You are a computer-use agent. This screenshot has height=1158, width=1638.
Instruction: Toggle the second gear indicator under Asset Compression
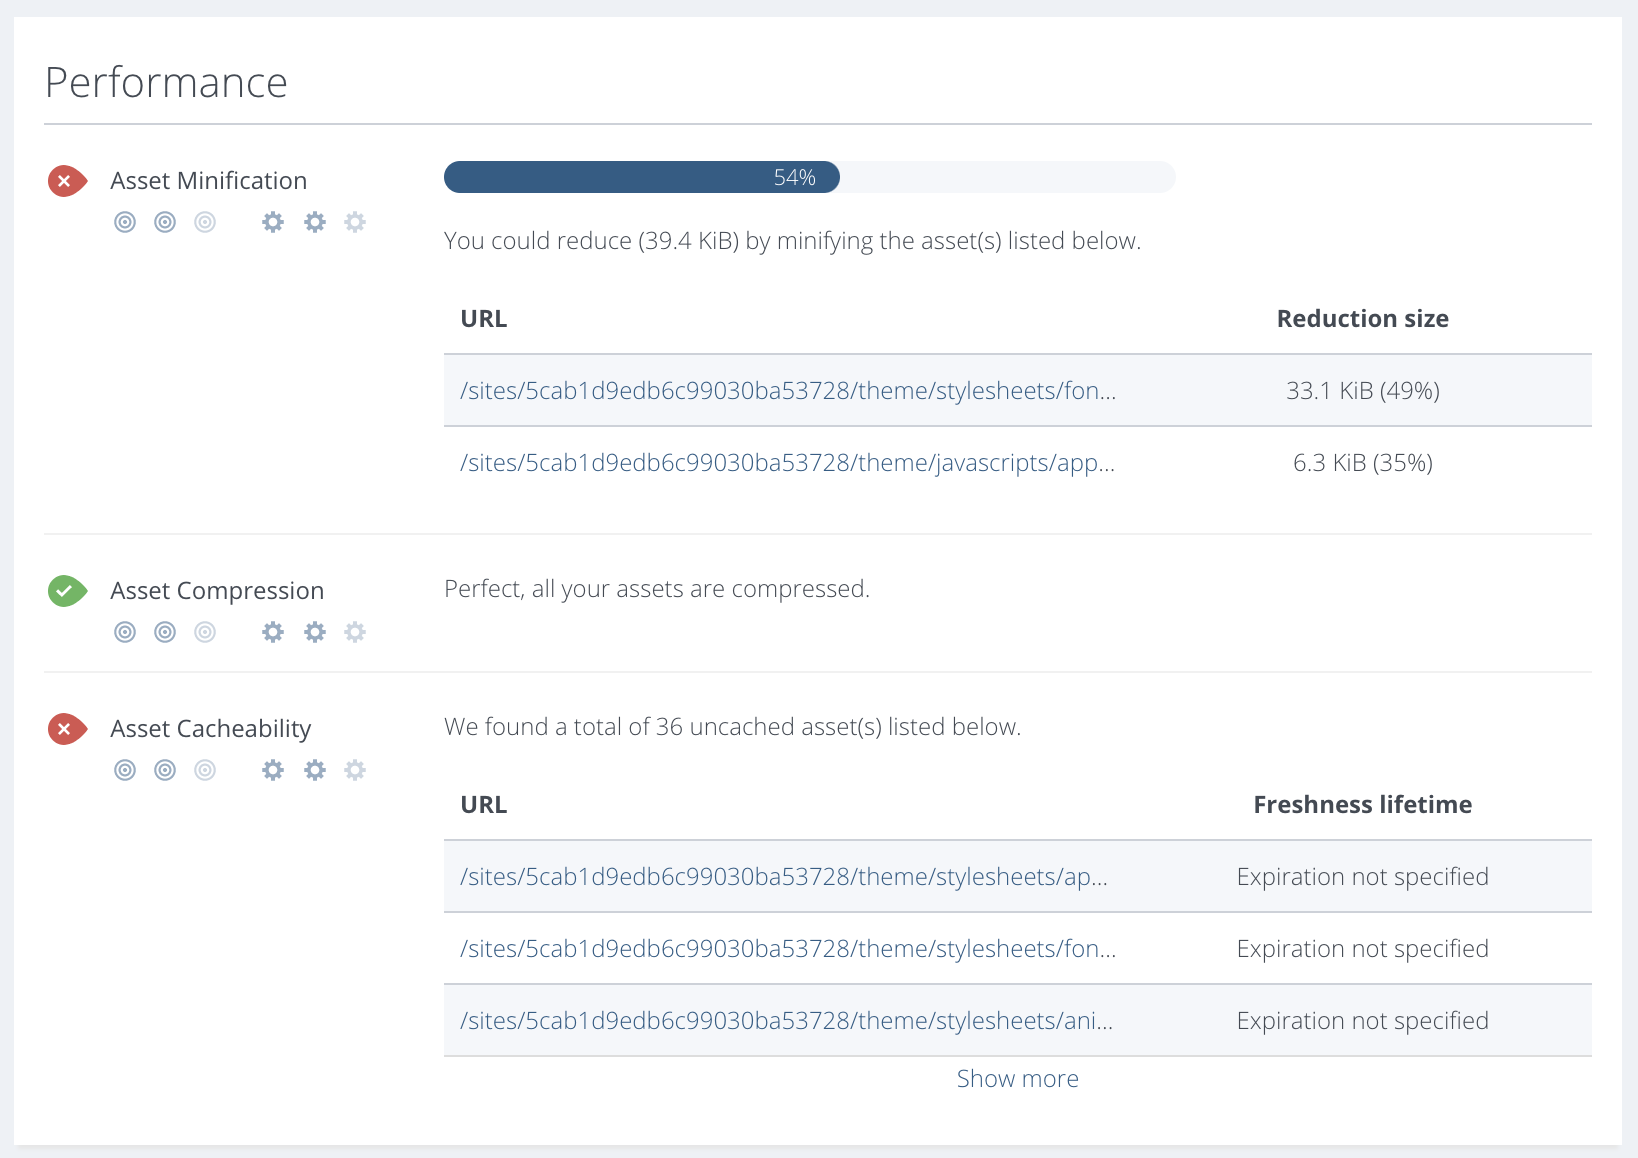tap(314, 632)
